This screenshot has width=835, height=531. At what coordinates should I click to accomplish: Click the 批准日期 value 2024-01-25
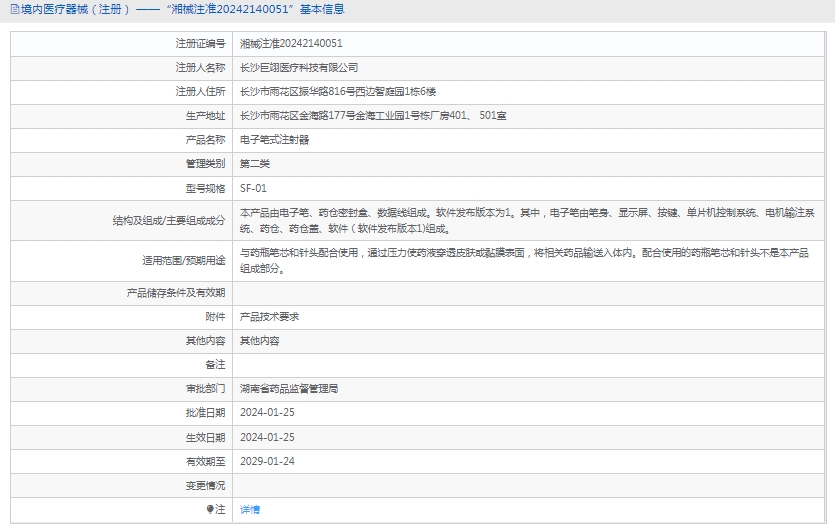pyautogui.click(x=267, y=413)
